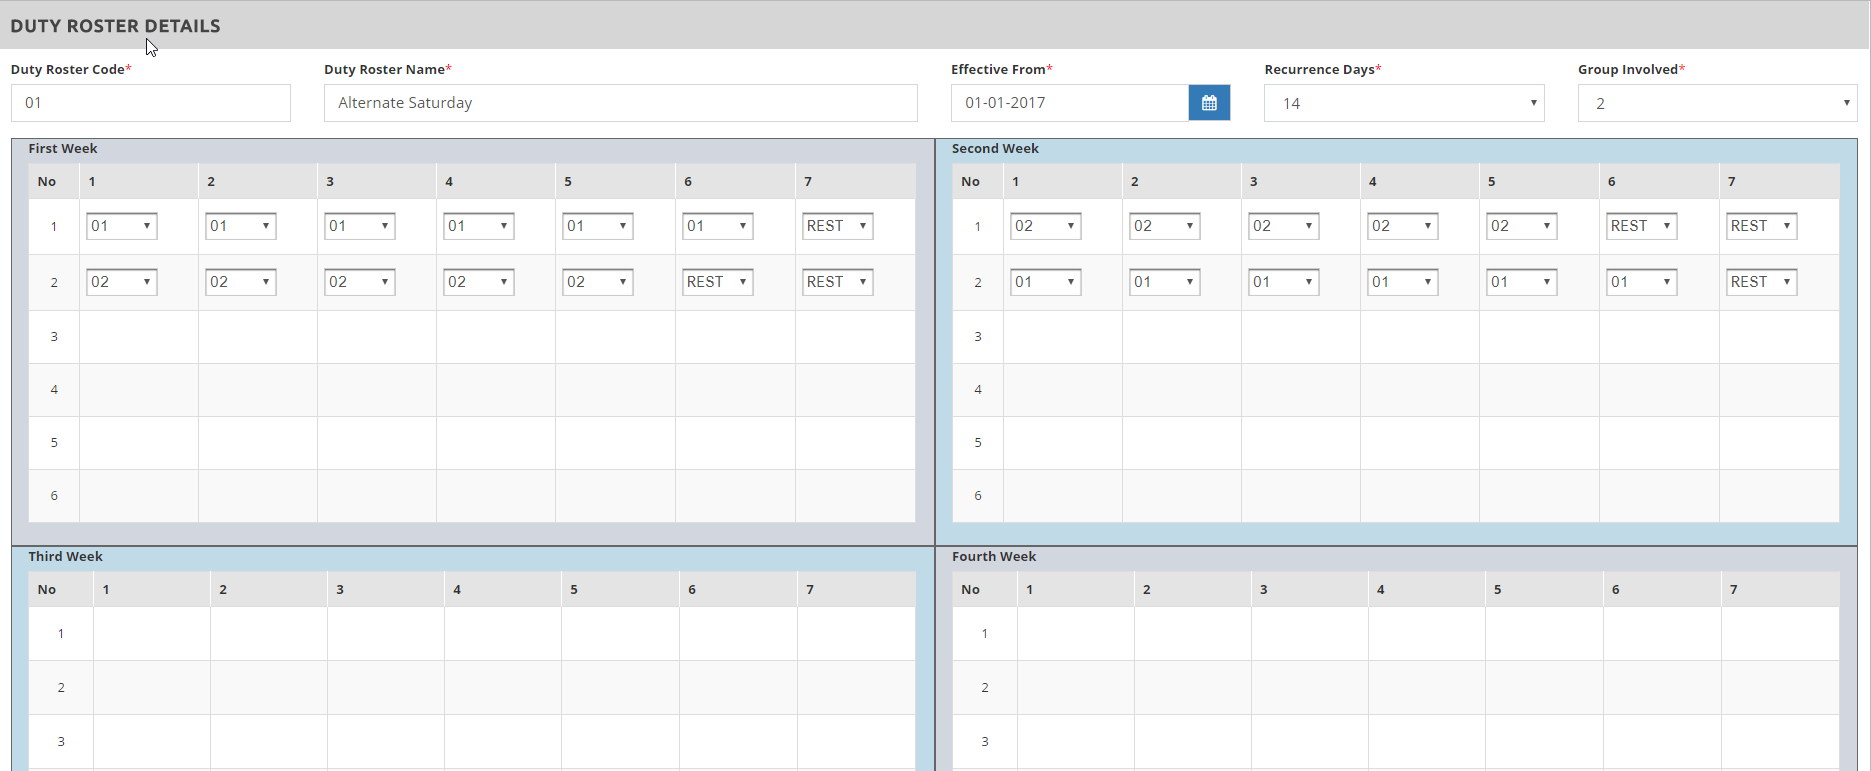Open Second Week row 2 day 7 REST dropdown
Image resolution: width=1871 pixels, height=771 pixels.
[x=1762, y=282]
